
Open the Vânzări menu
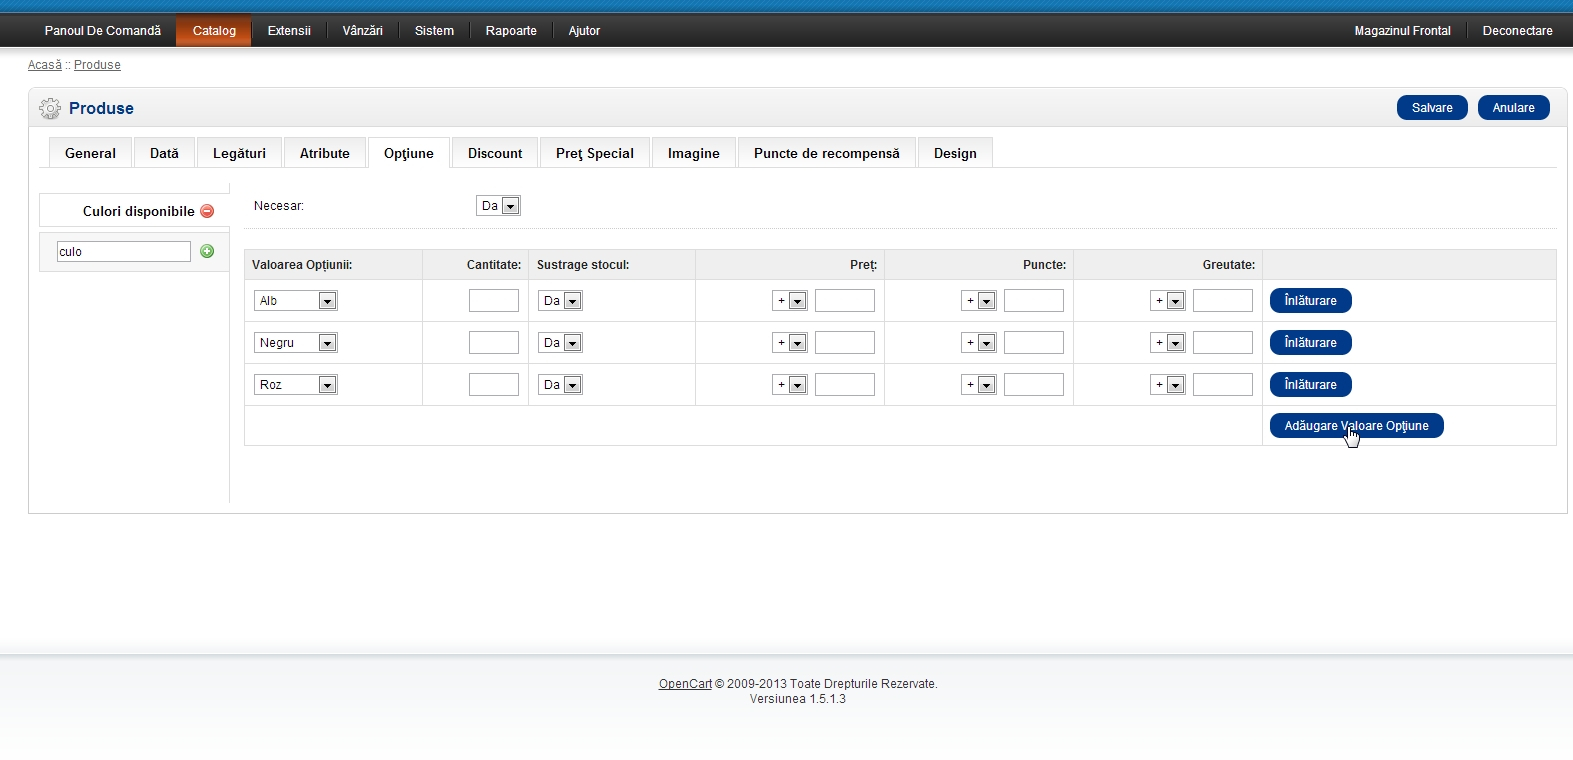click(x=362, y=31)
